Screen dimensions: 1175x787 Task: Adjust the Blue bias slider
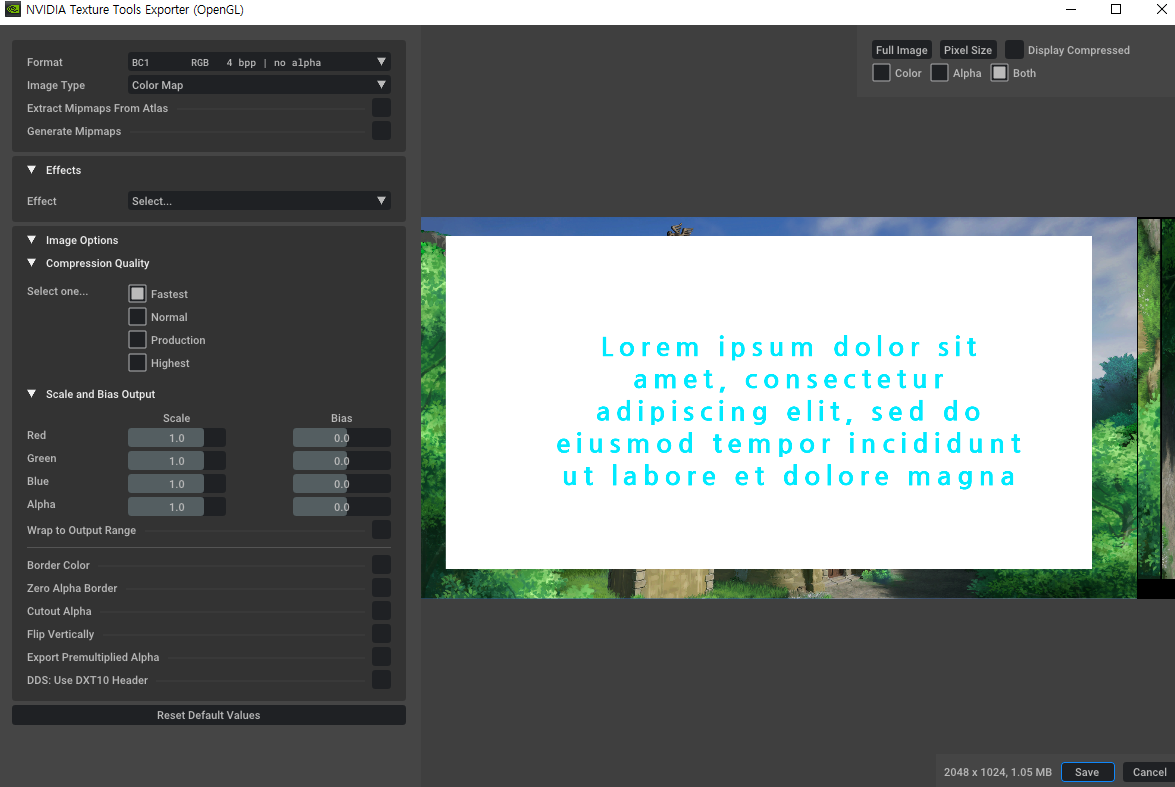[342, 484]
